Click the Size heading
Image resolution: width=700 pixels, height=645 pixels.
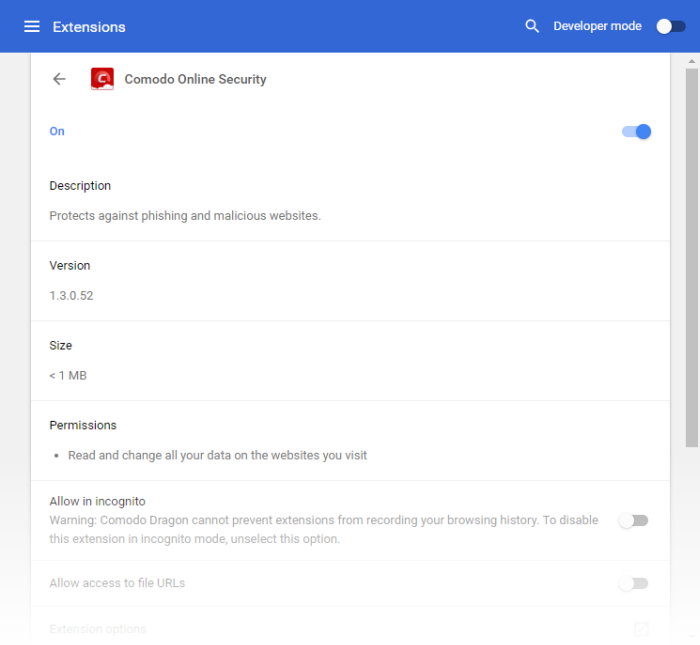coord(60,345)
